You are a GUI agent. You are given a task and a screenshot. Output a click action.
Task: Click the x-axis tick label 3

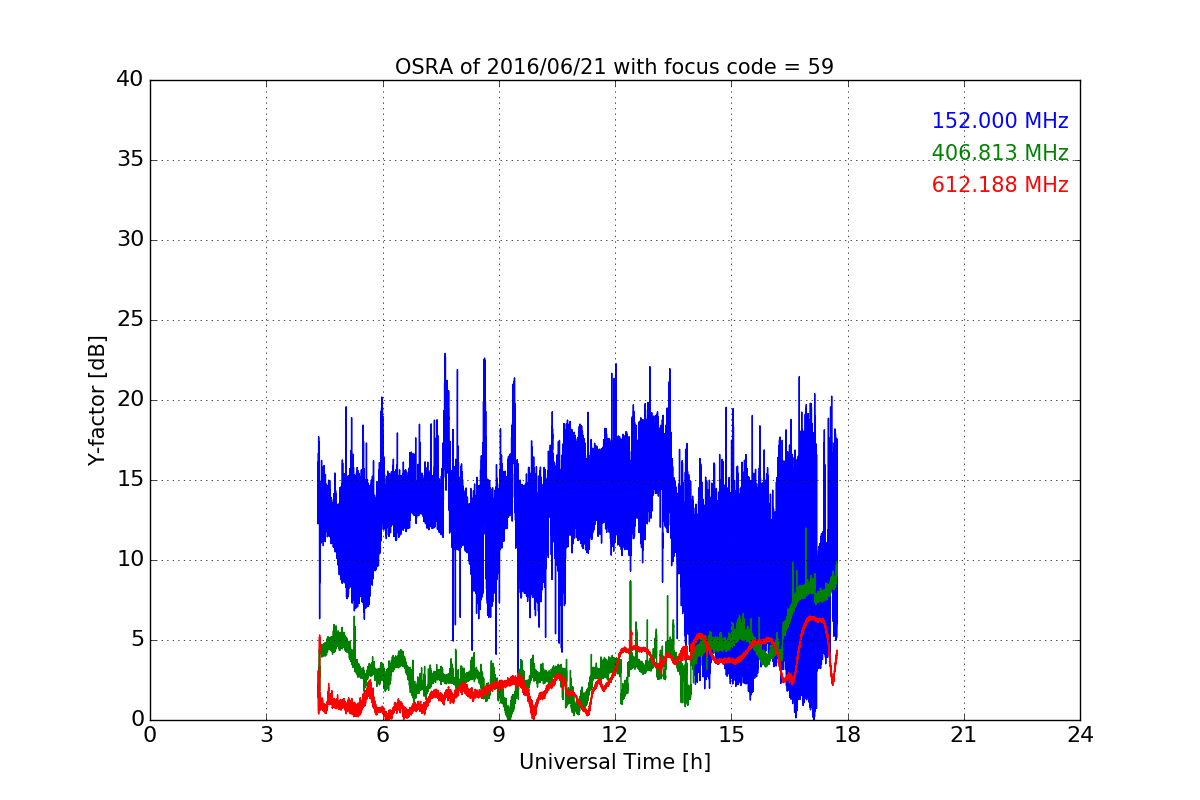(266, 735)
